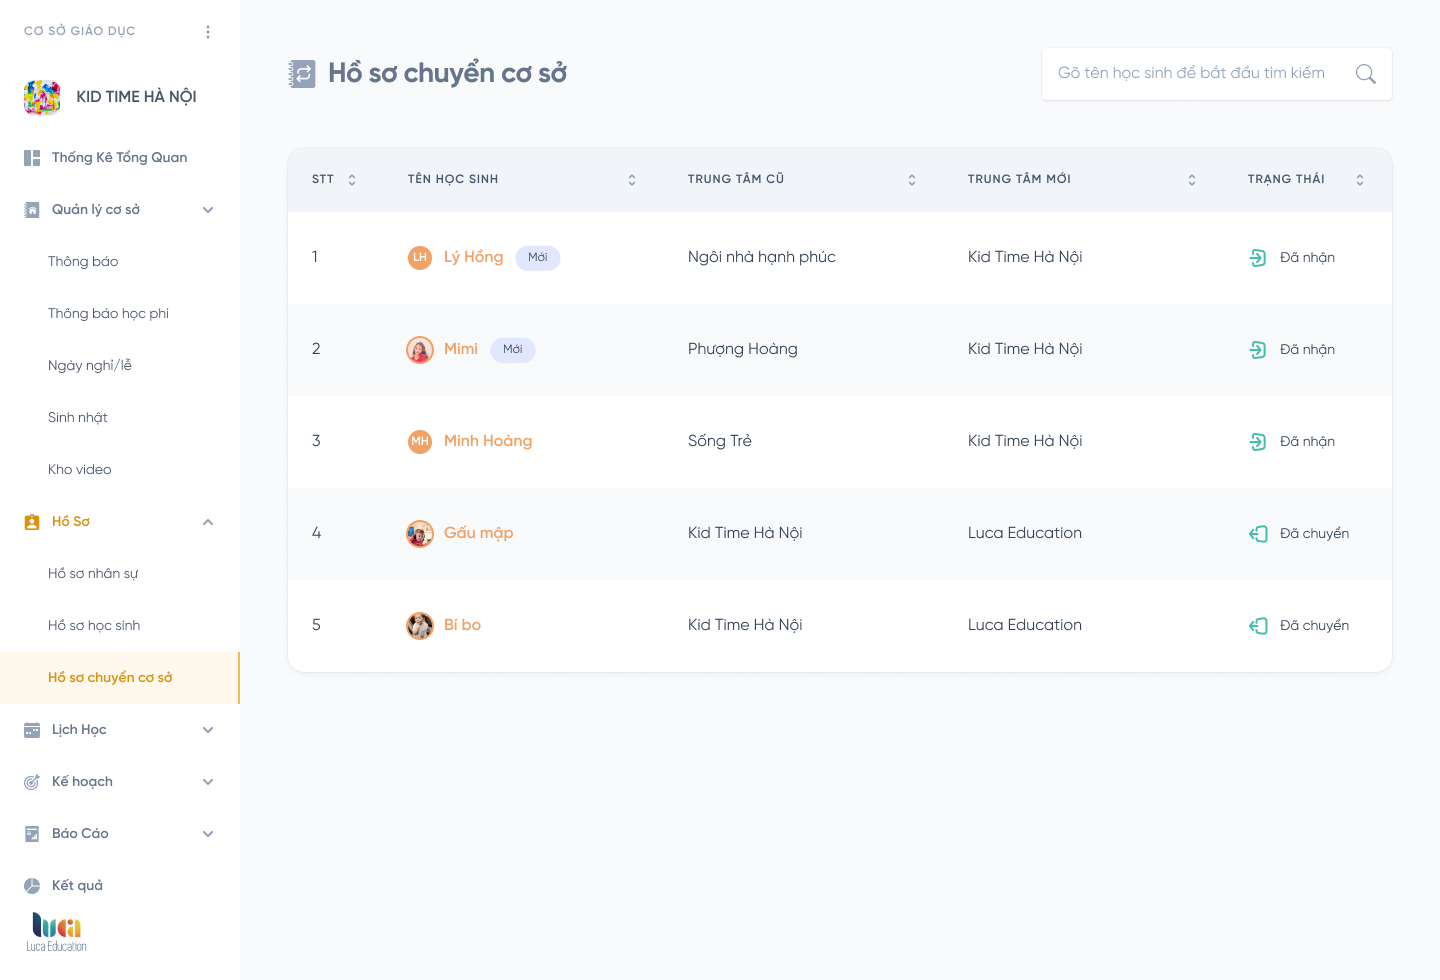Click the three-dot menu beside CƠ SỞ GIÁO DỤC
Image resolution: width=1440 pixels, height=980 pixels.
208,32
